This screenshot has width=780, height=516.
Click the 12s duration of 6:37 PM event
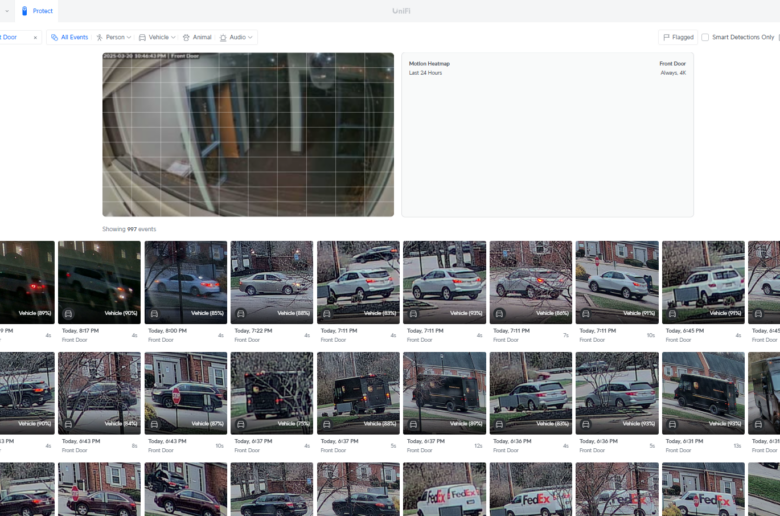(x=478, y=446)
